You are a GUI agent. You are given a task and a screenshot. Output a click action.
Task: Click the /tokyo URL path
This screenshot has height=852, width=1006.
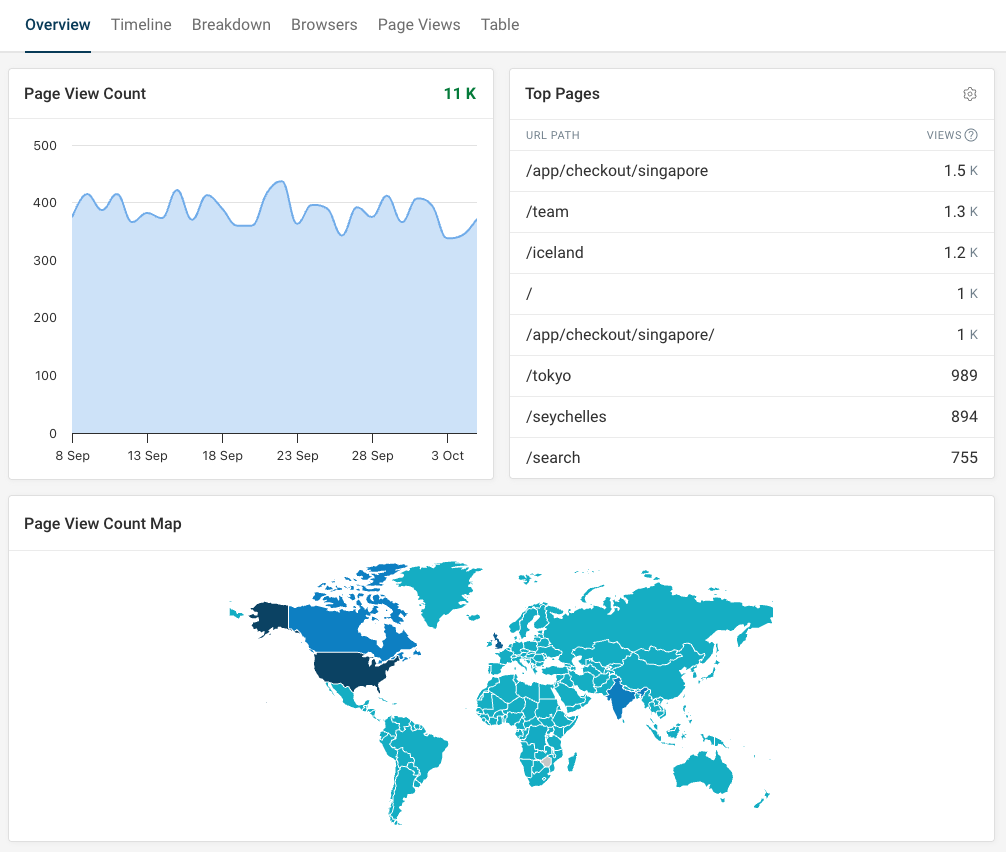(549, 376)
